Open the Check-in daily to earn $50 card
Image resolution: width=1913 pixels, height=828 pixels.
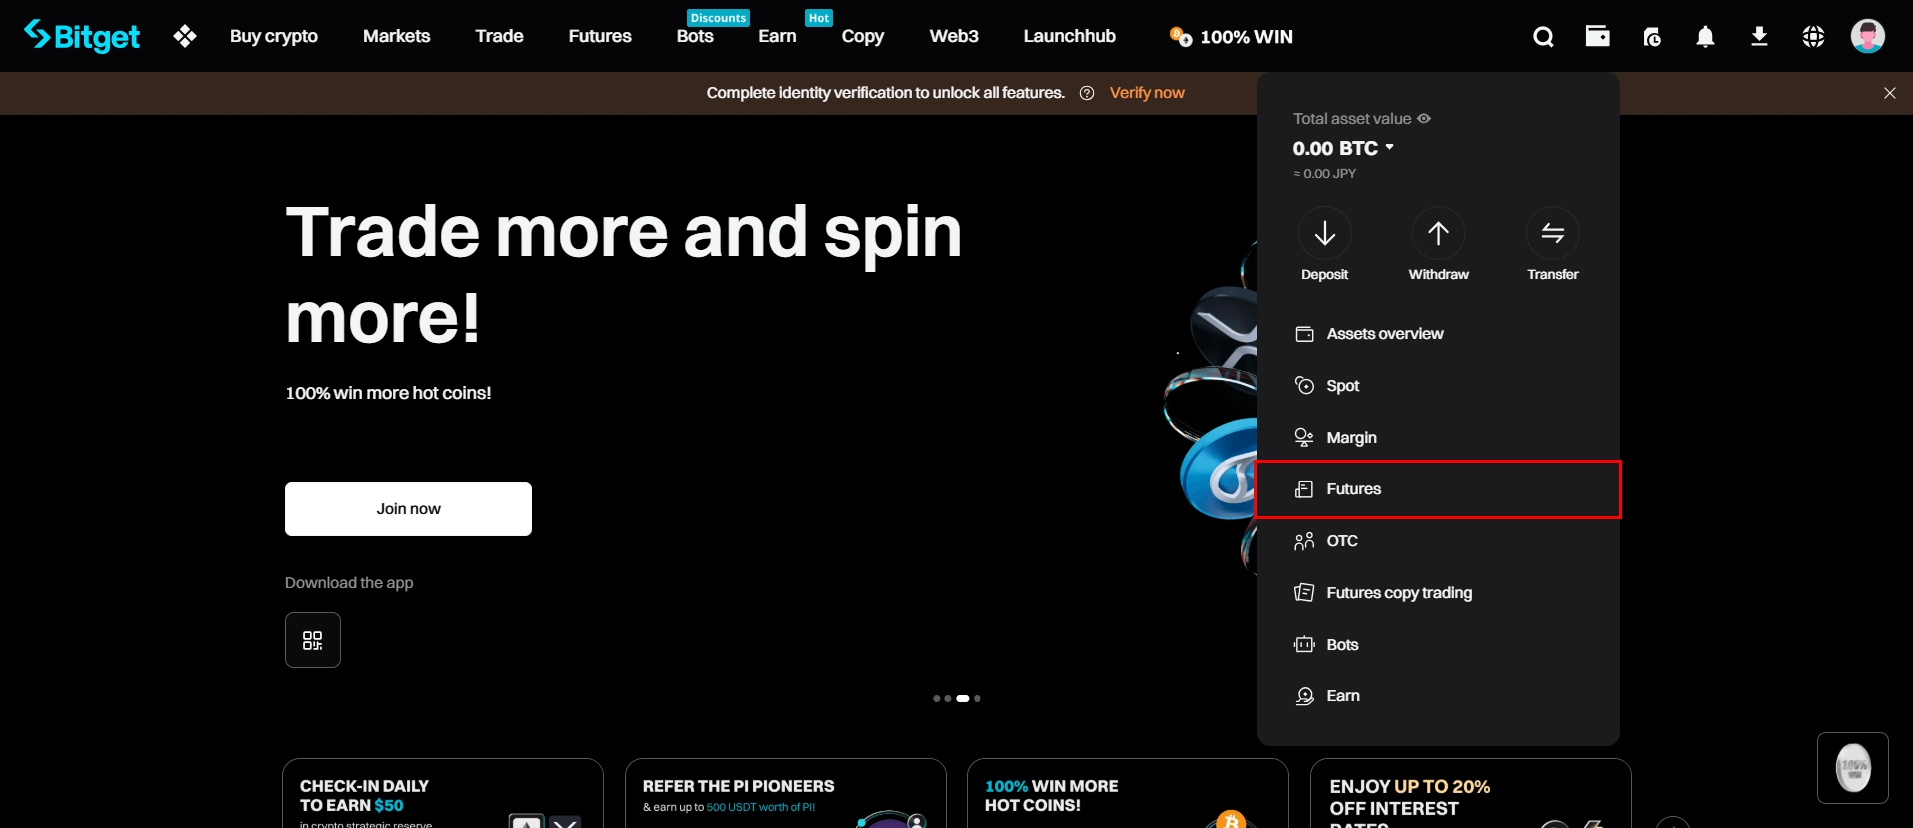(x=443, y=794)
